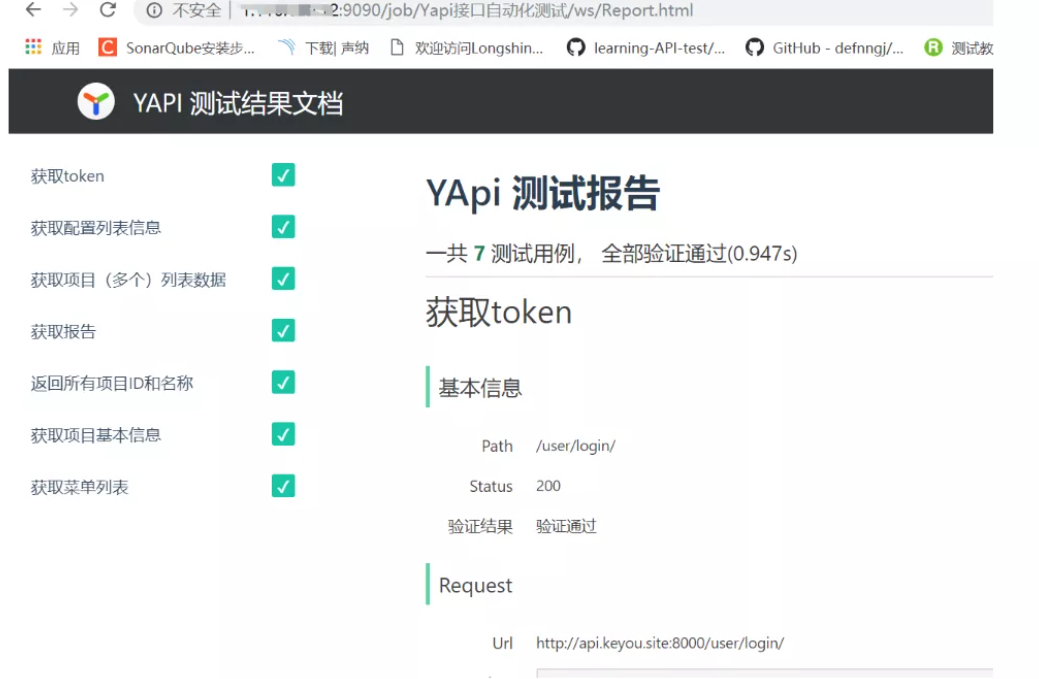This screenshot has width=1039, height=679.
Task: Click the browser back arrow
Action: (33, 11)
